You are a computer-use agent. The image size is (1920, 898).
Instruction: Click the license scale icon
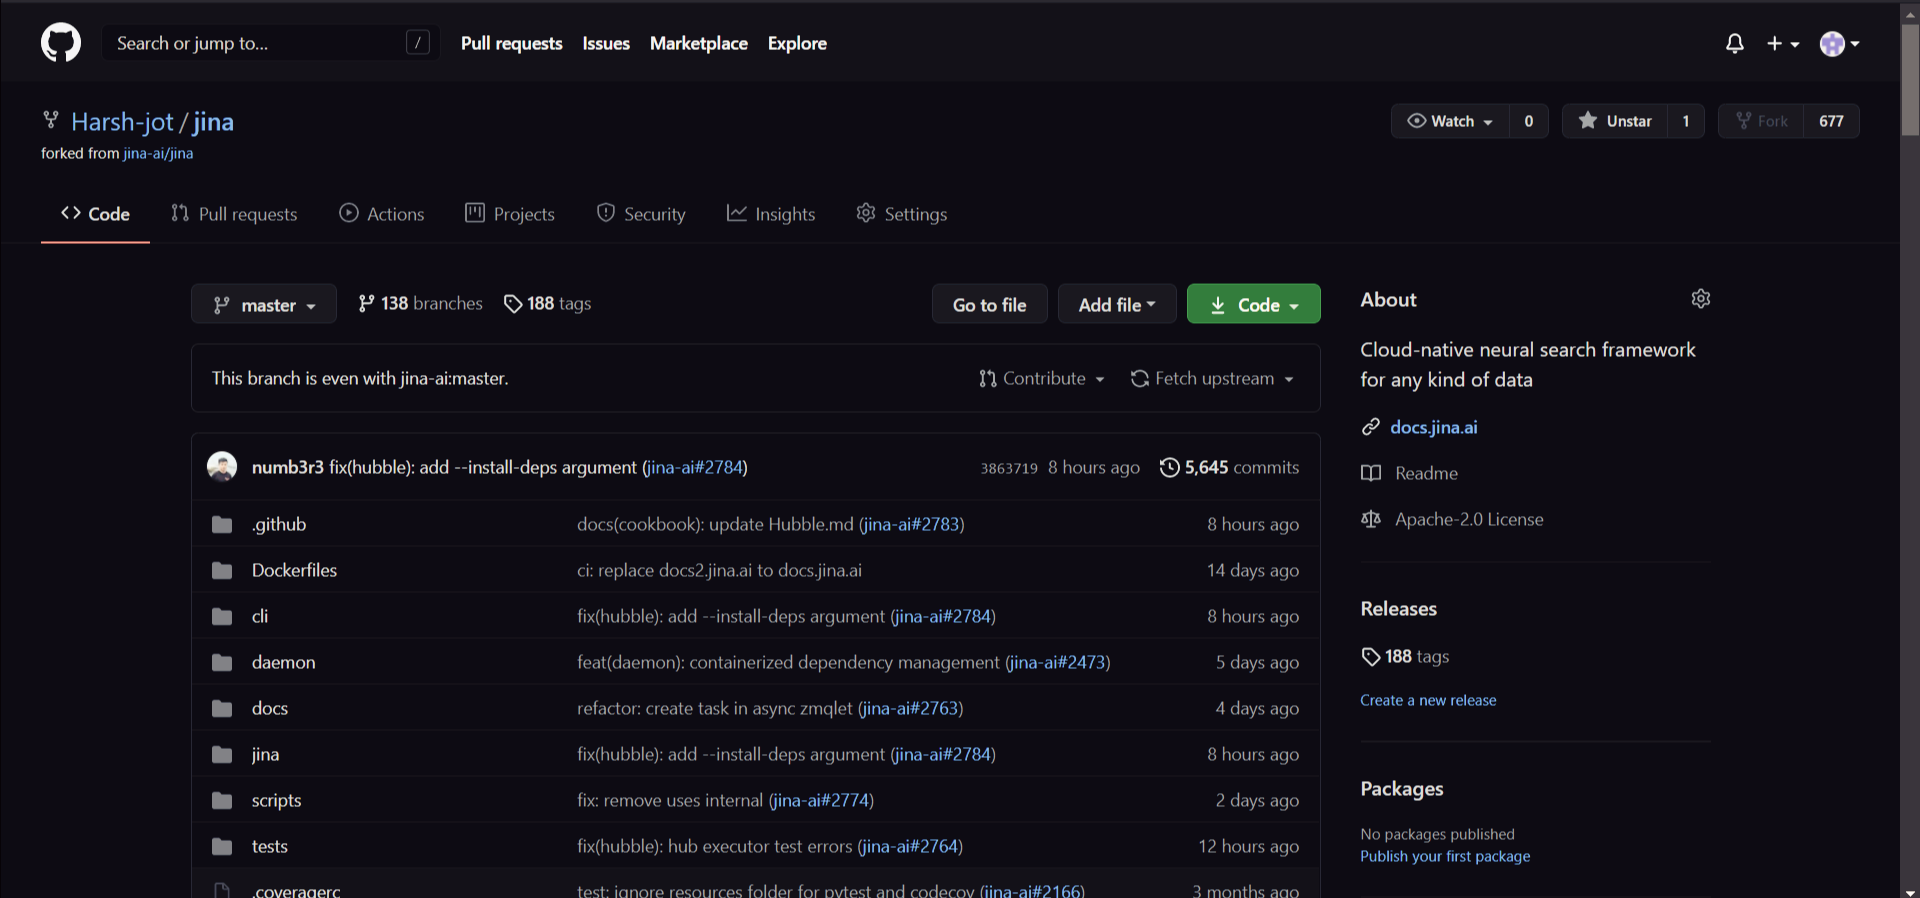coord(1371,519)
